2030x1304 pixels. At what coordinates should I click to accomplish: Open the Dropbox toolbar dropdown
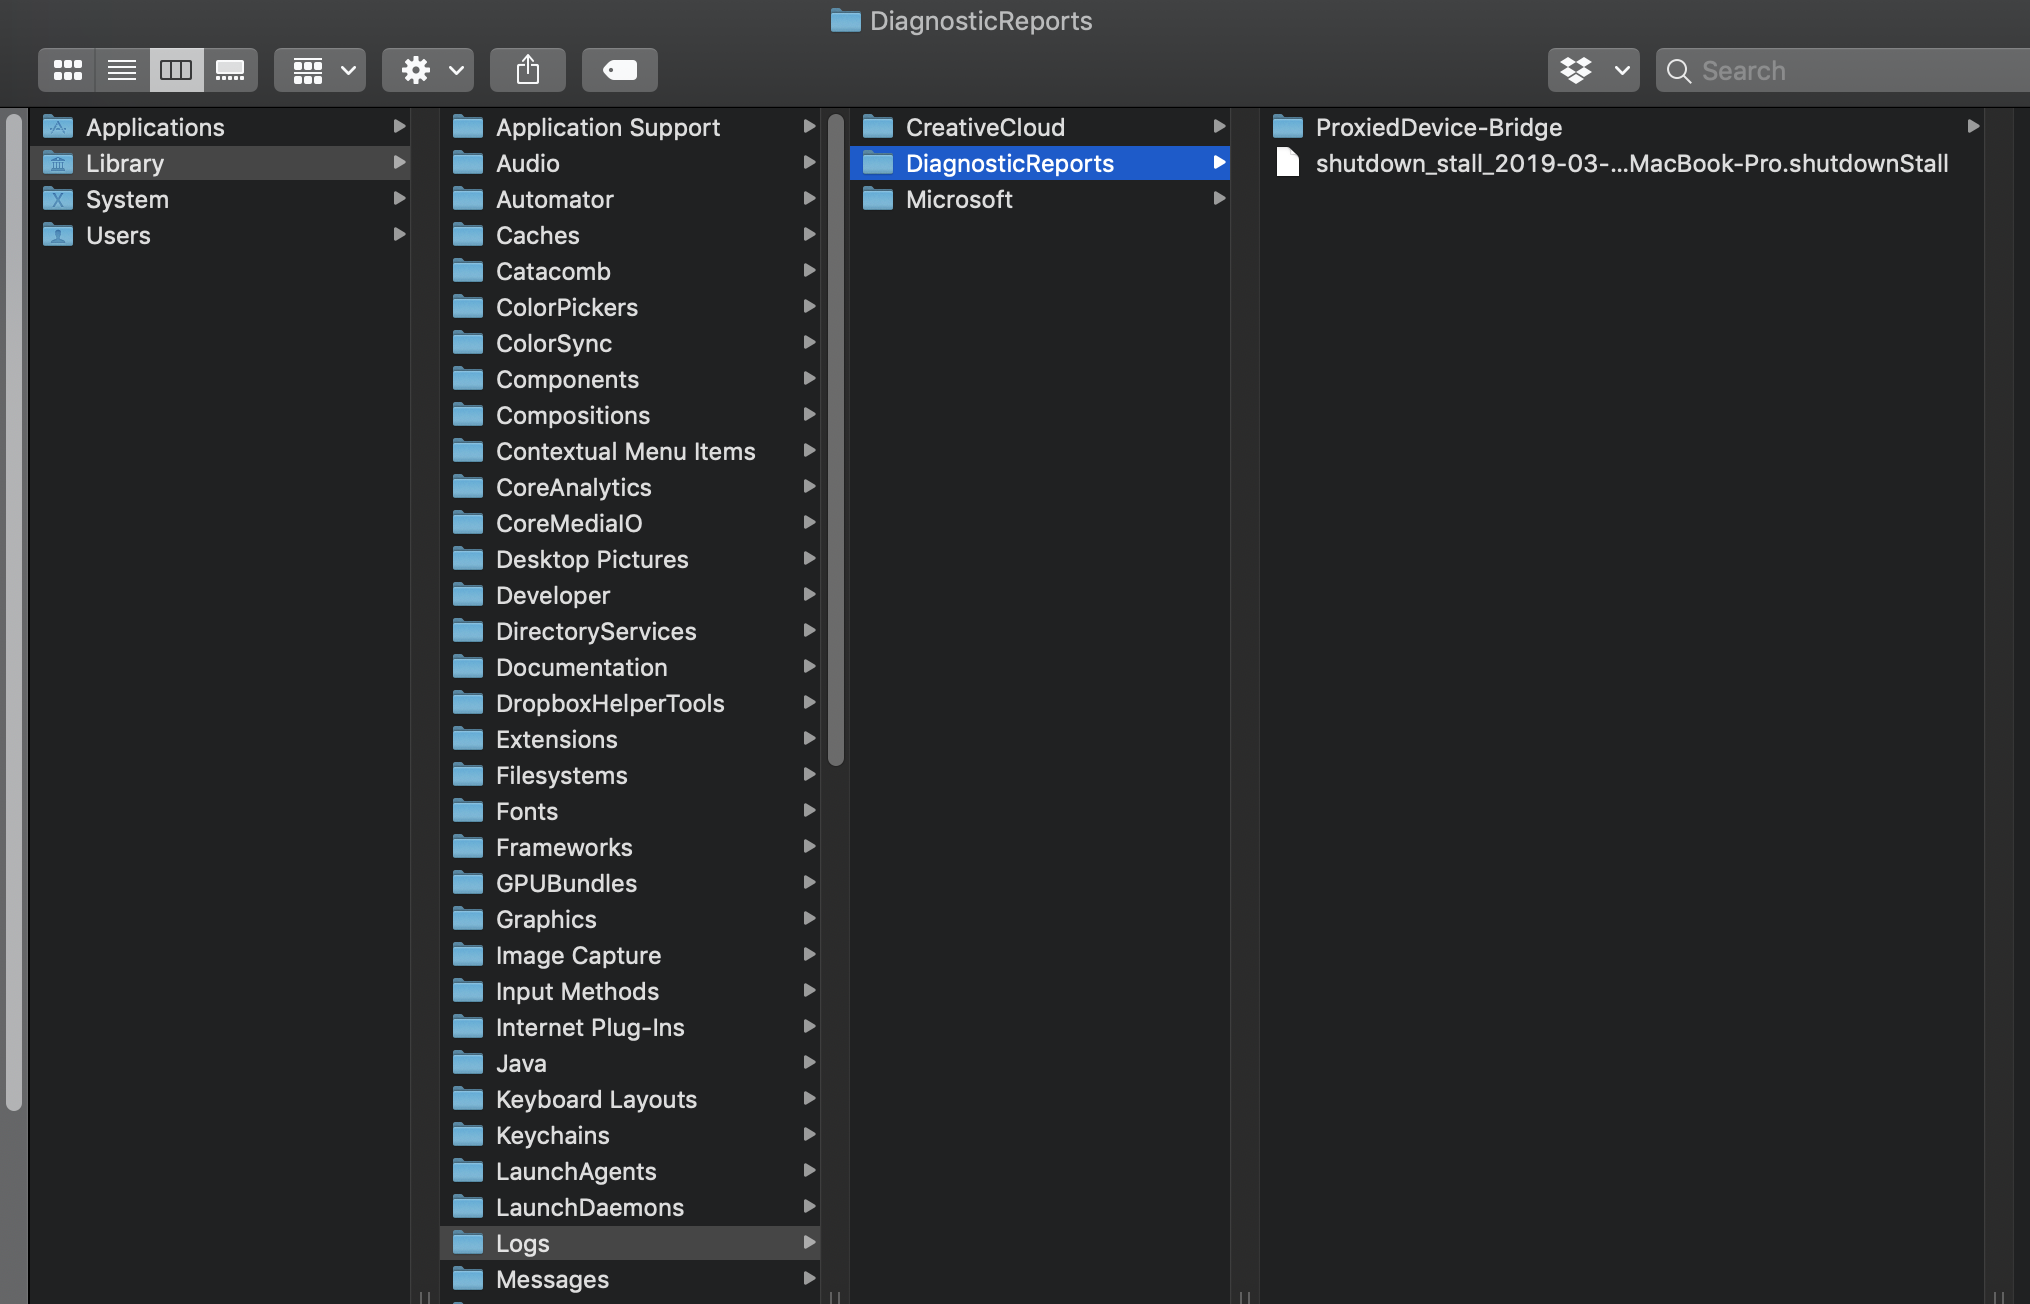click(x=1593, y=70)
